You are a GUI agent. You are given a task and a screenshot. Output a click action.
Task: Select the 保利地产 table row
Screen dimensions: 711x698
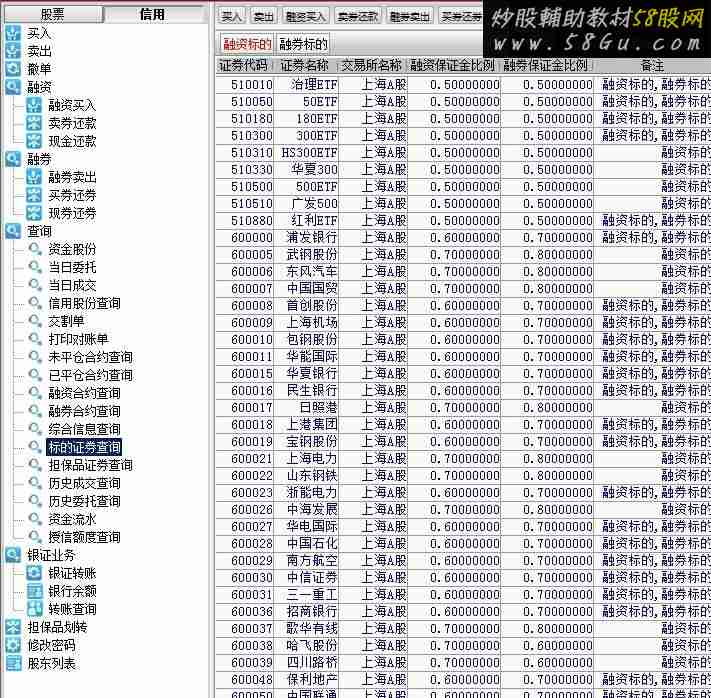coord(463,679)
